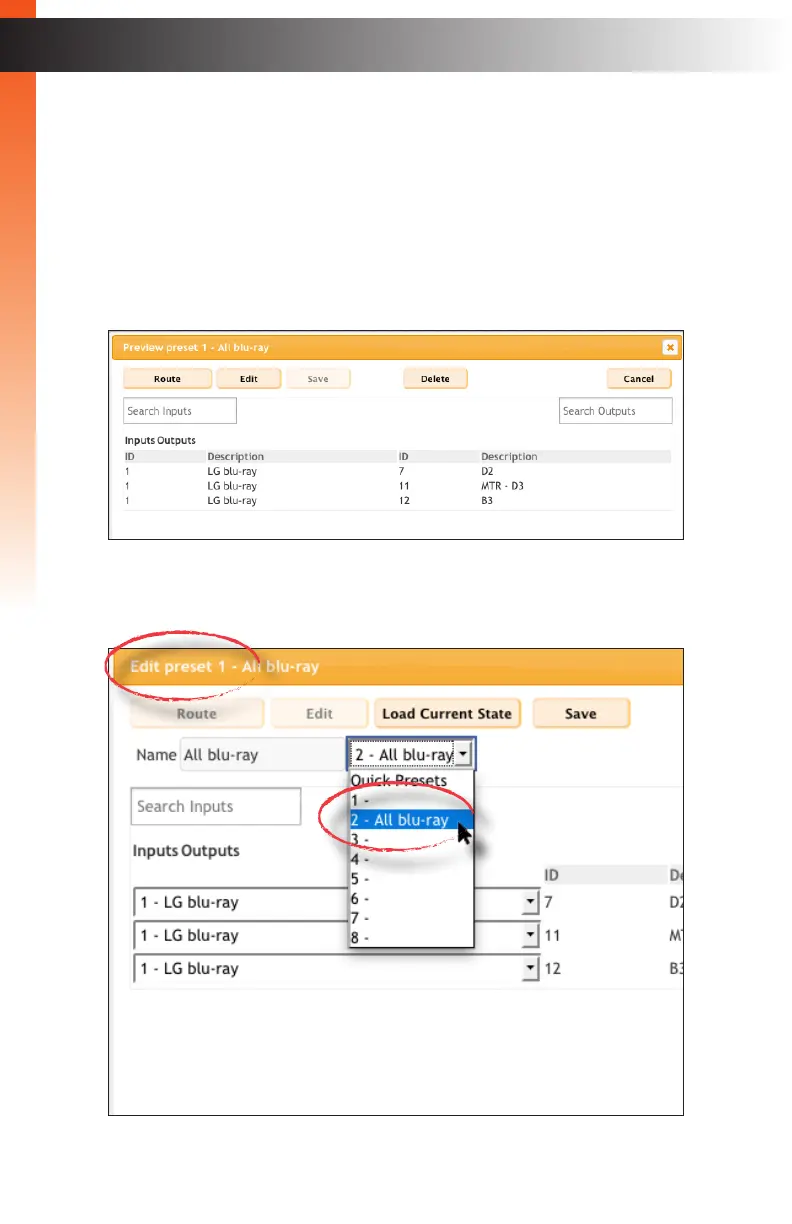Open the preset number dropdown arrow

coord(462,755)
